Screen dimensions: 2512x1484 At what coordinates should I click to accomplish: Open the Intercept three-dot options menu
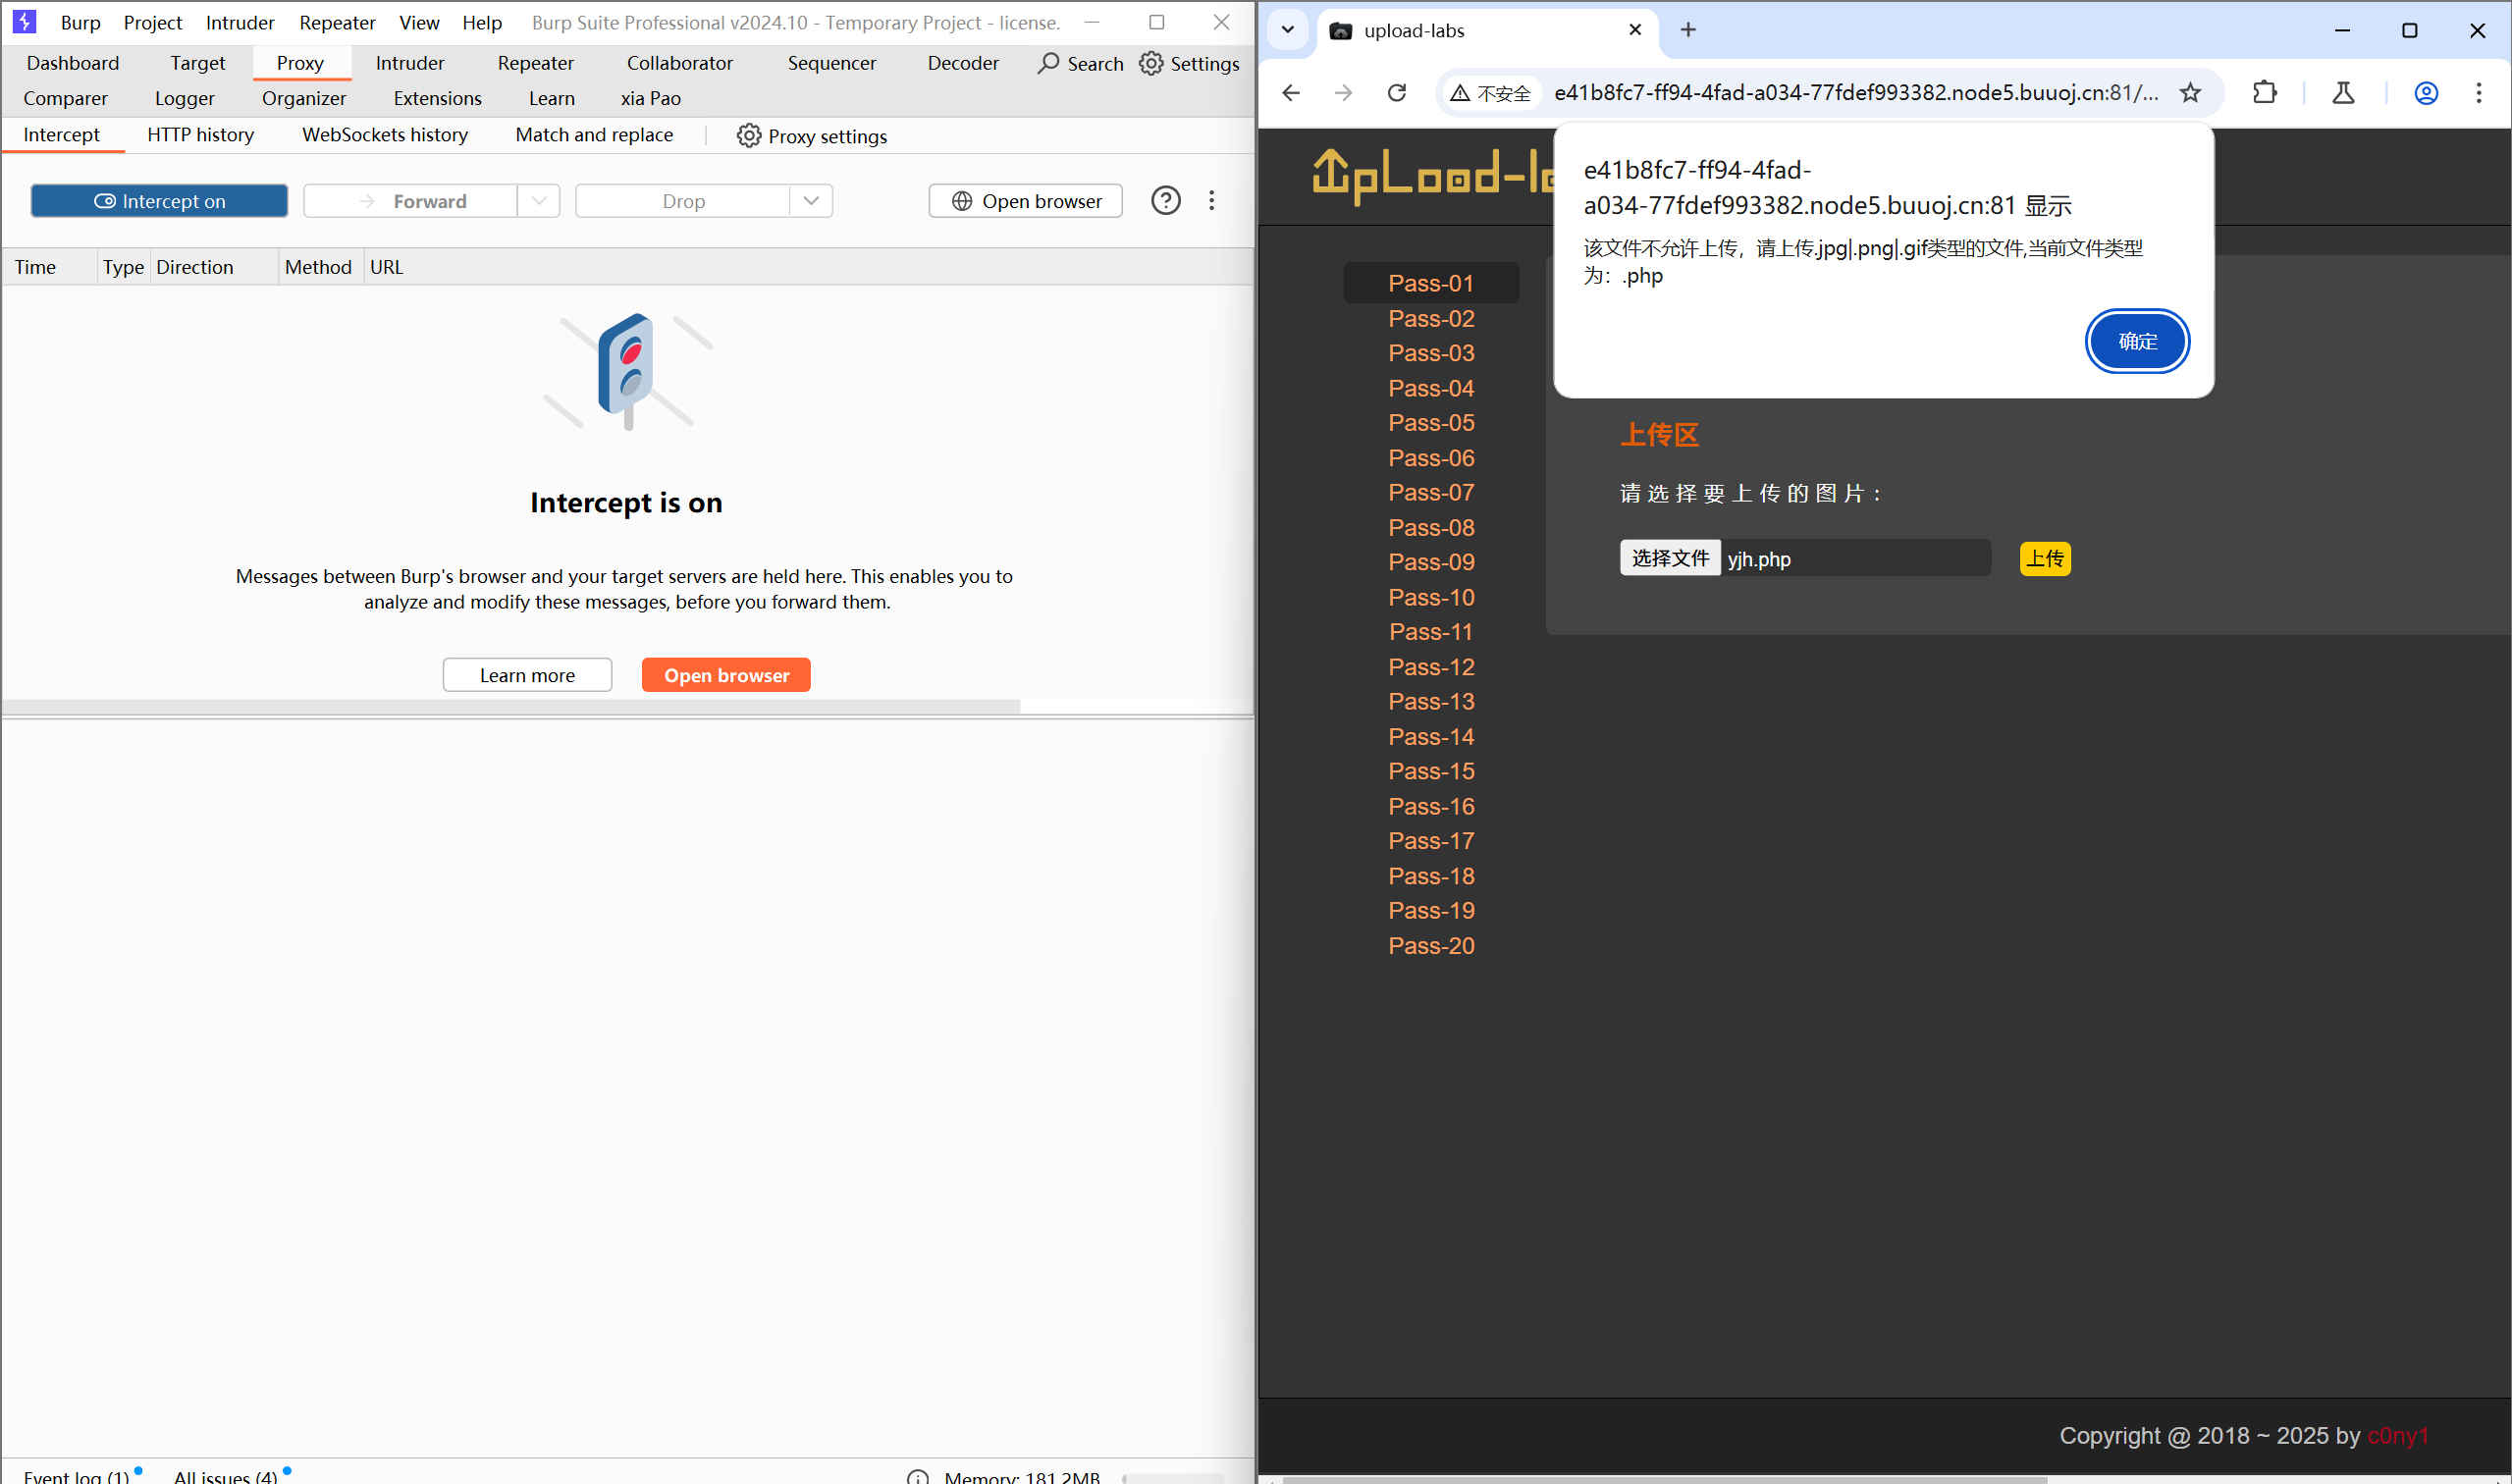coord(1211,201)
